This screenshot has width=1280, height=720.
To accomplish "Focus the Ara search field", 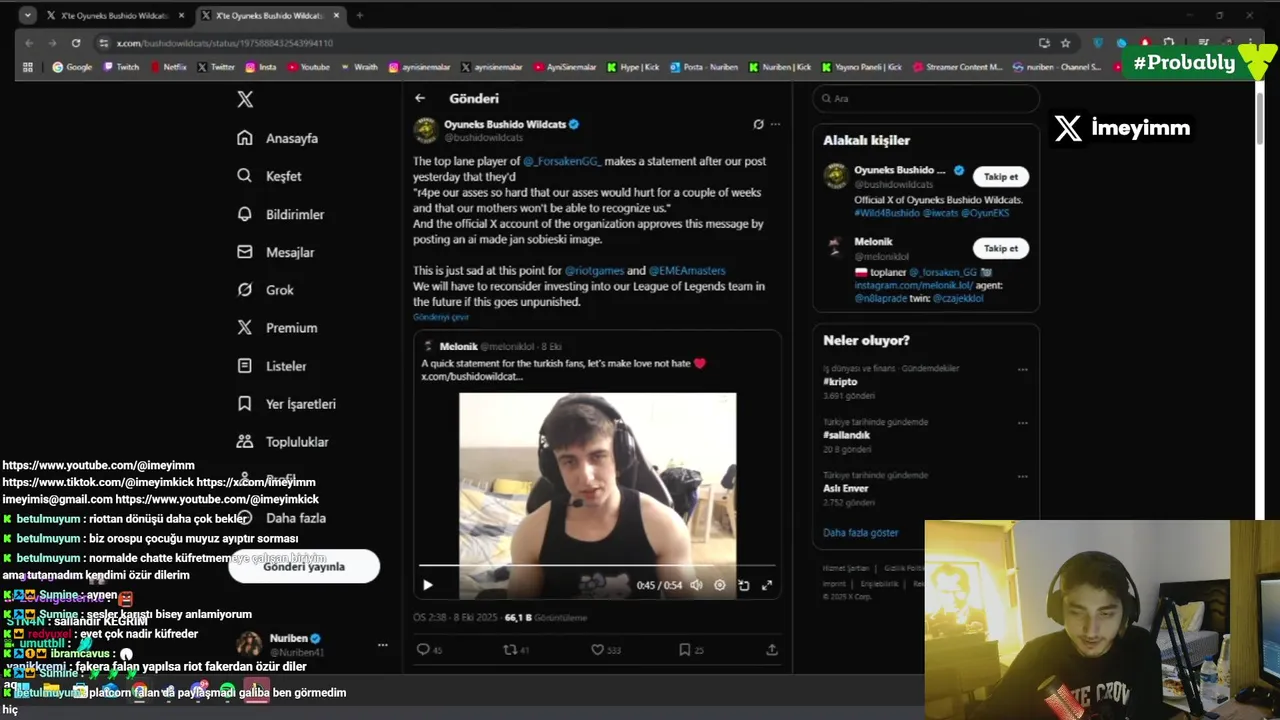I will tap(926, 99).
